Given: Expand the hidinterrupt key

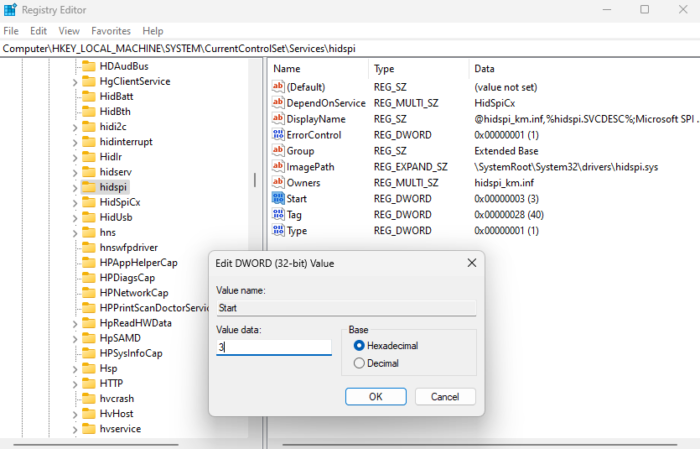Looking at the screenshot, I should pyautogui.click(x=75, y=143).
